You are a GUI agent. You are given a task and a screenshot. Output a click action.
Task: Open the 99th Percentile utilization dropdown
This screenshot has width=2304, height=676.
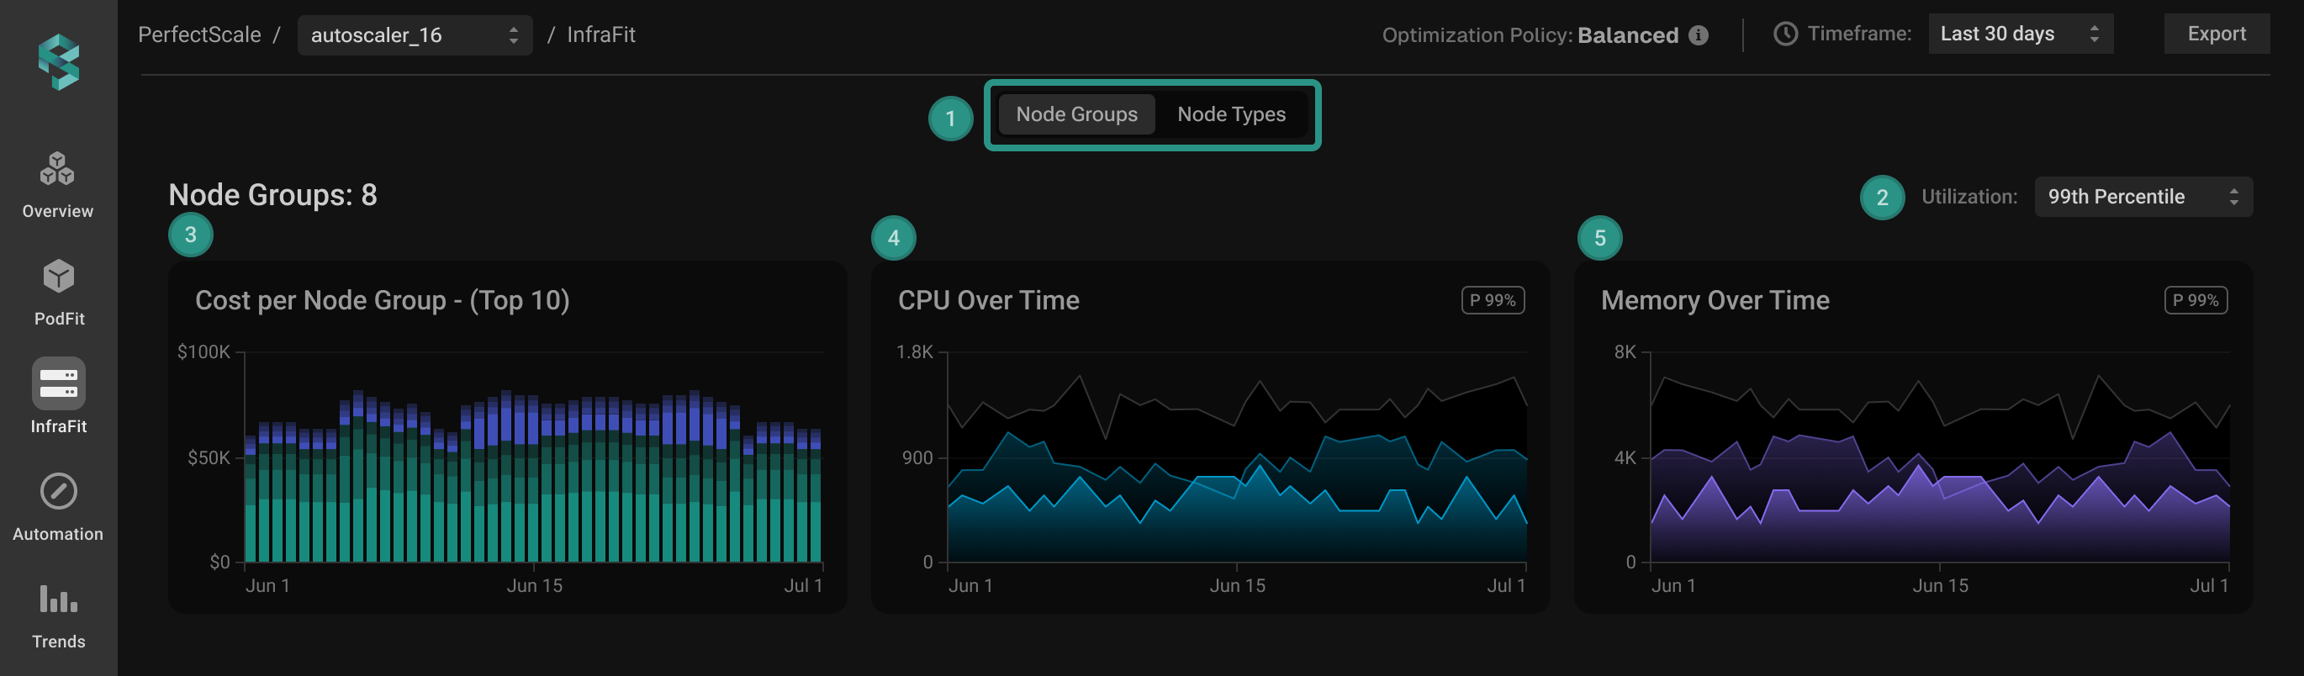point(2142,197)
